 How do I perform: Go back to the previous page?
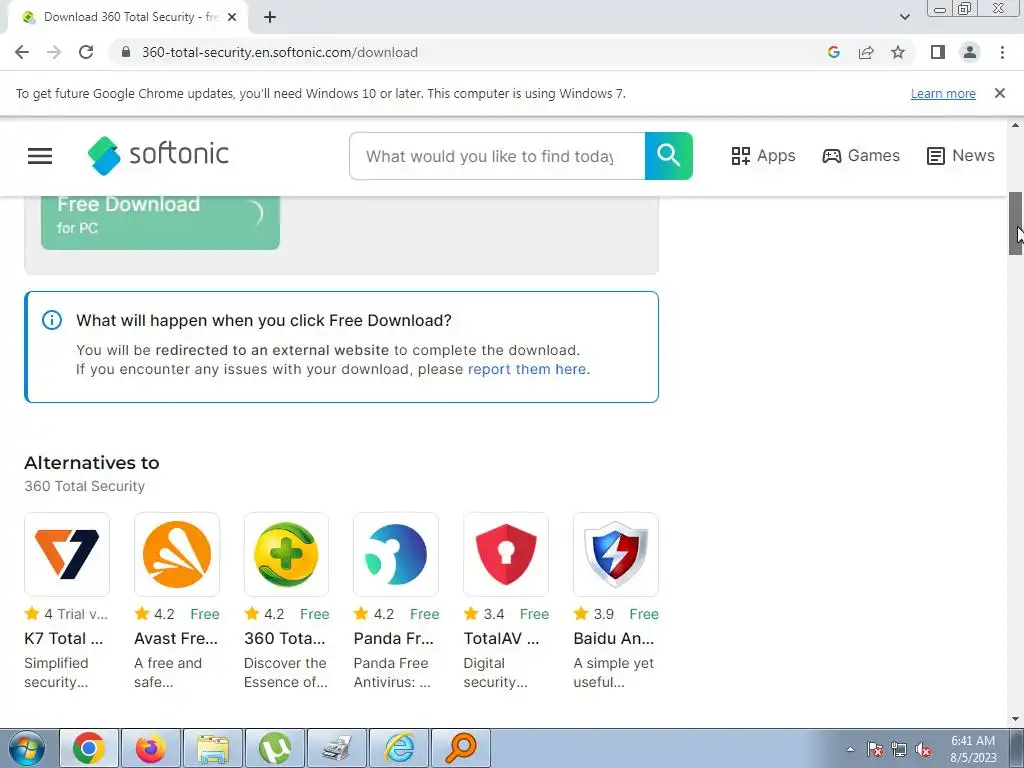coord(22,52)
